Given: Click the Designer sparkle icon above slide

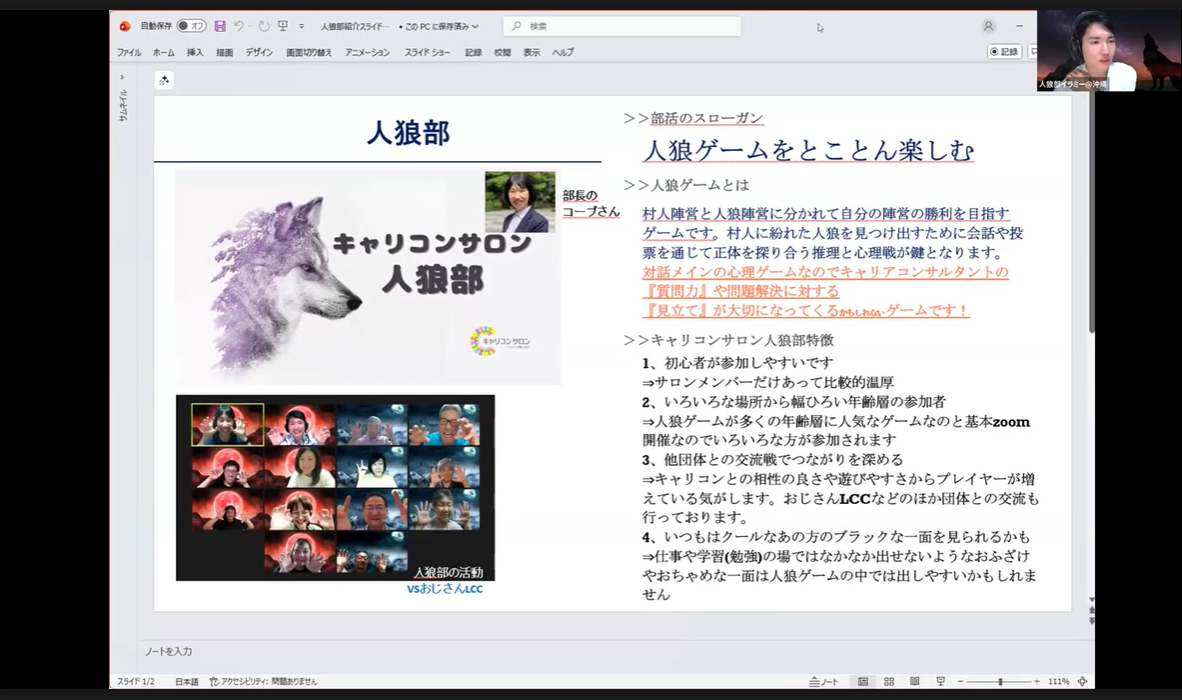Looking at the screenshot, I should (164, 80).
